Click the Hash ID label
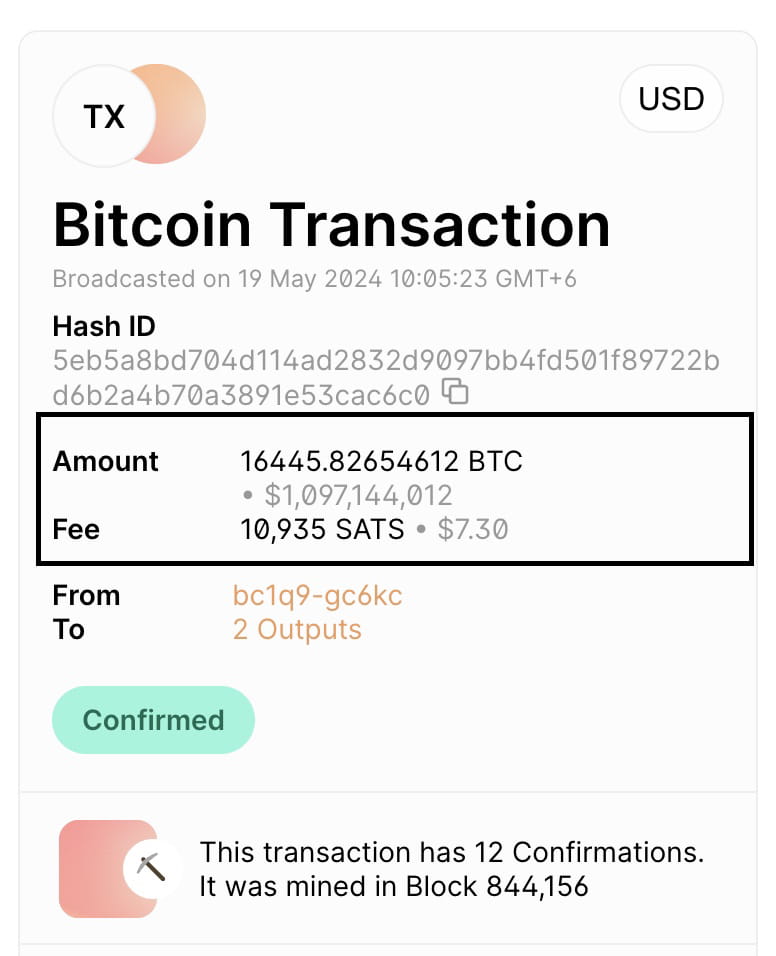The width and height of the screenshot is (776, 956). coord(104,327)
